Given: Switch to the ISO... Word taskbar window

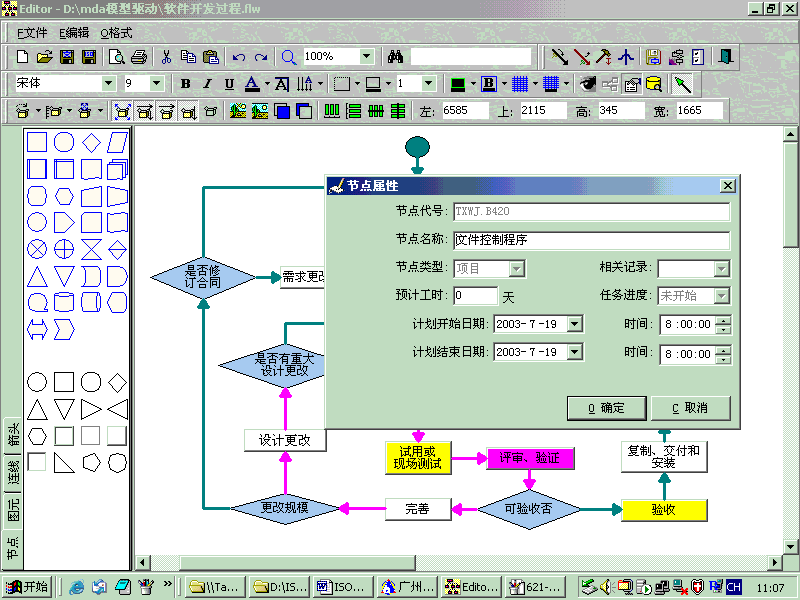Looking at the screenshot, I should click(x=341, y=587).
